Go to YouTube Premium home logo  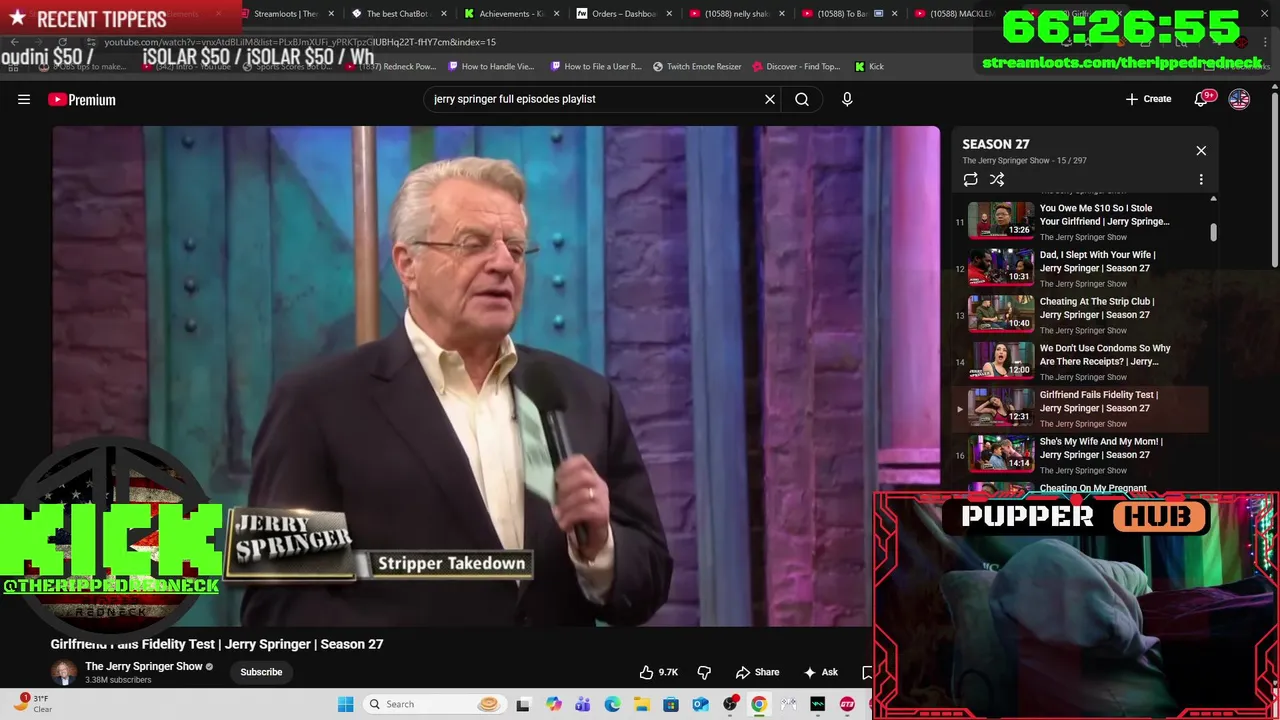pos(82,99)
